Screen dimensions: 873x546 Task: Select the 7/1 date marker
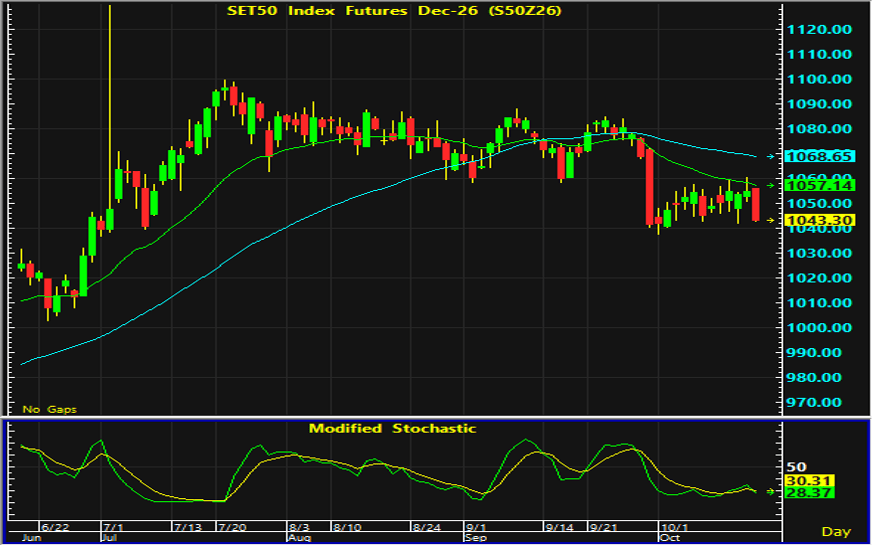[x=114, y=527]
